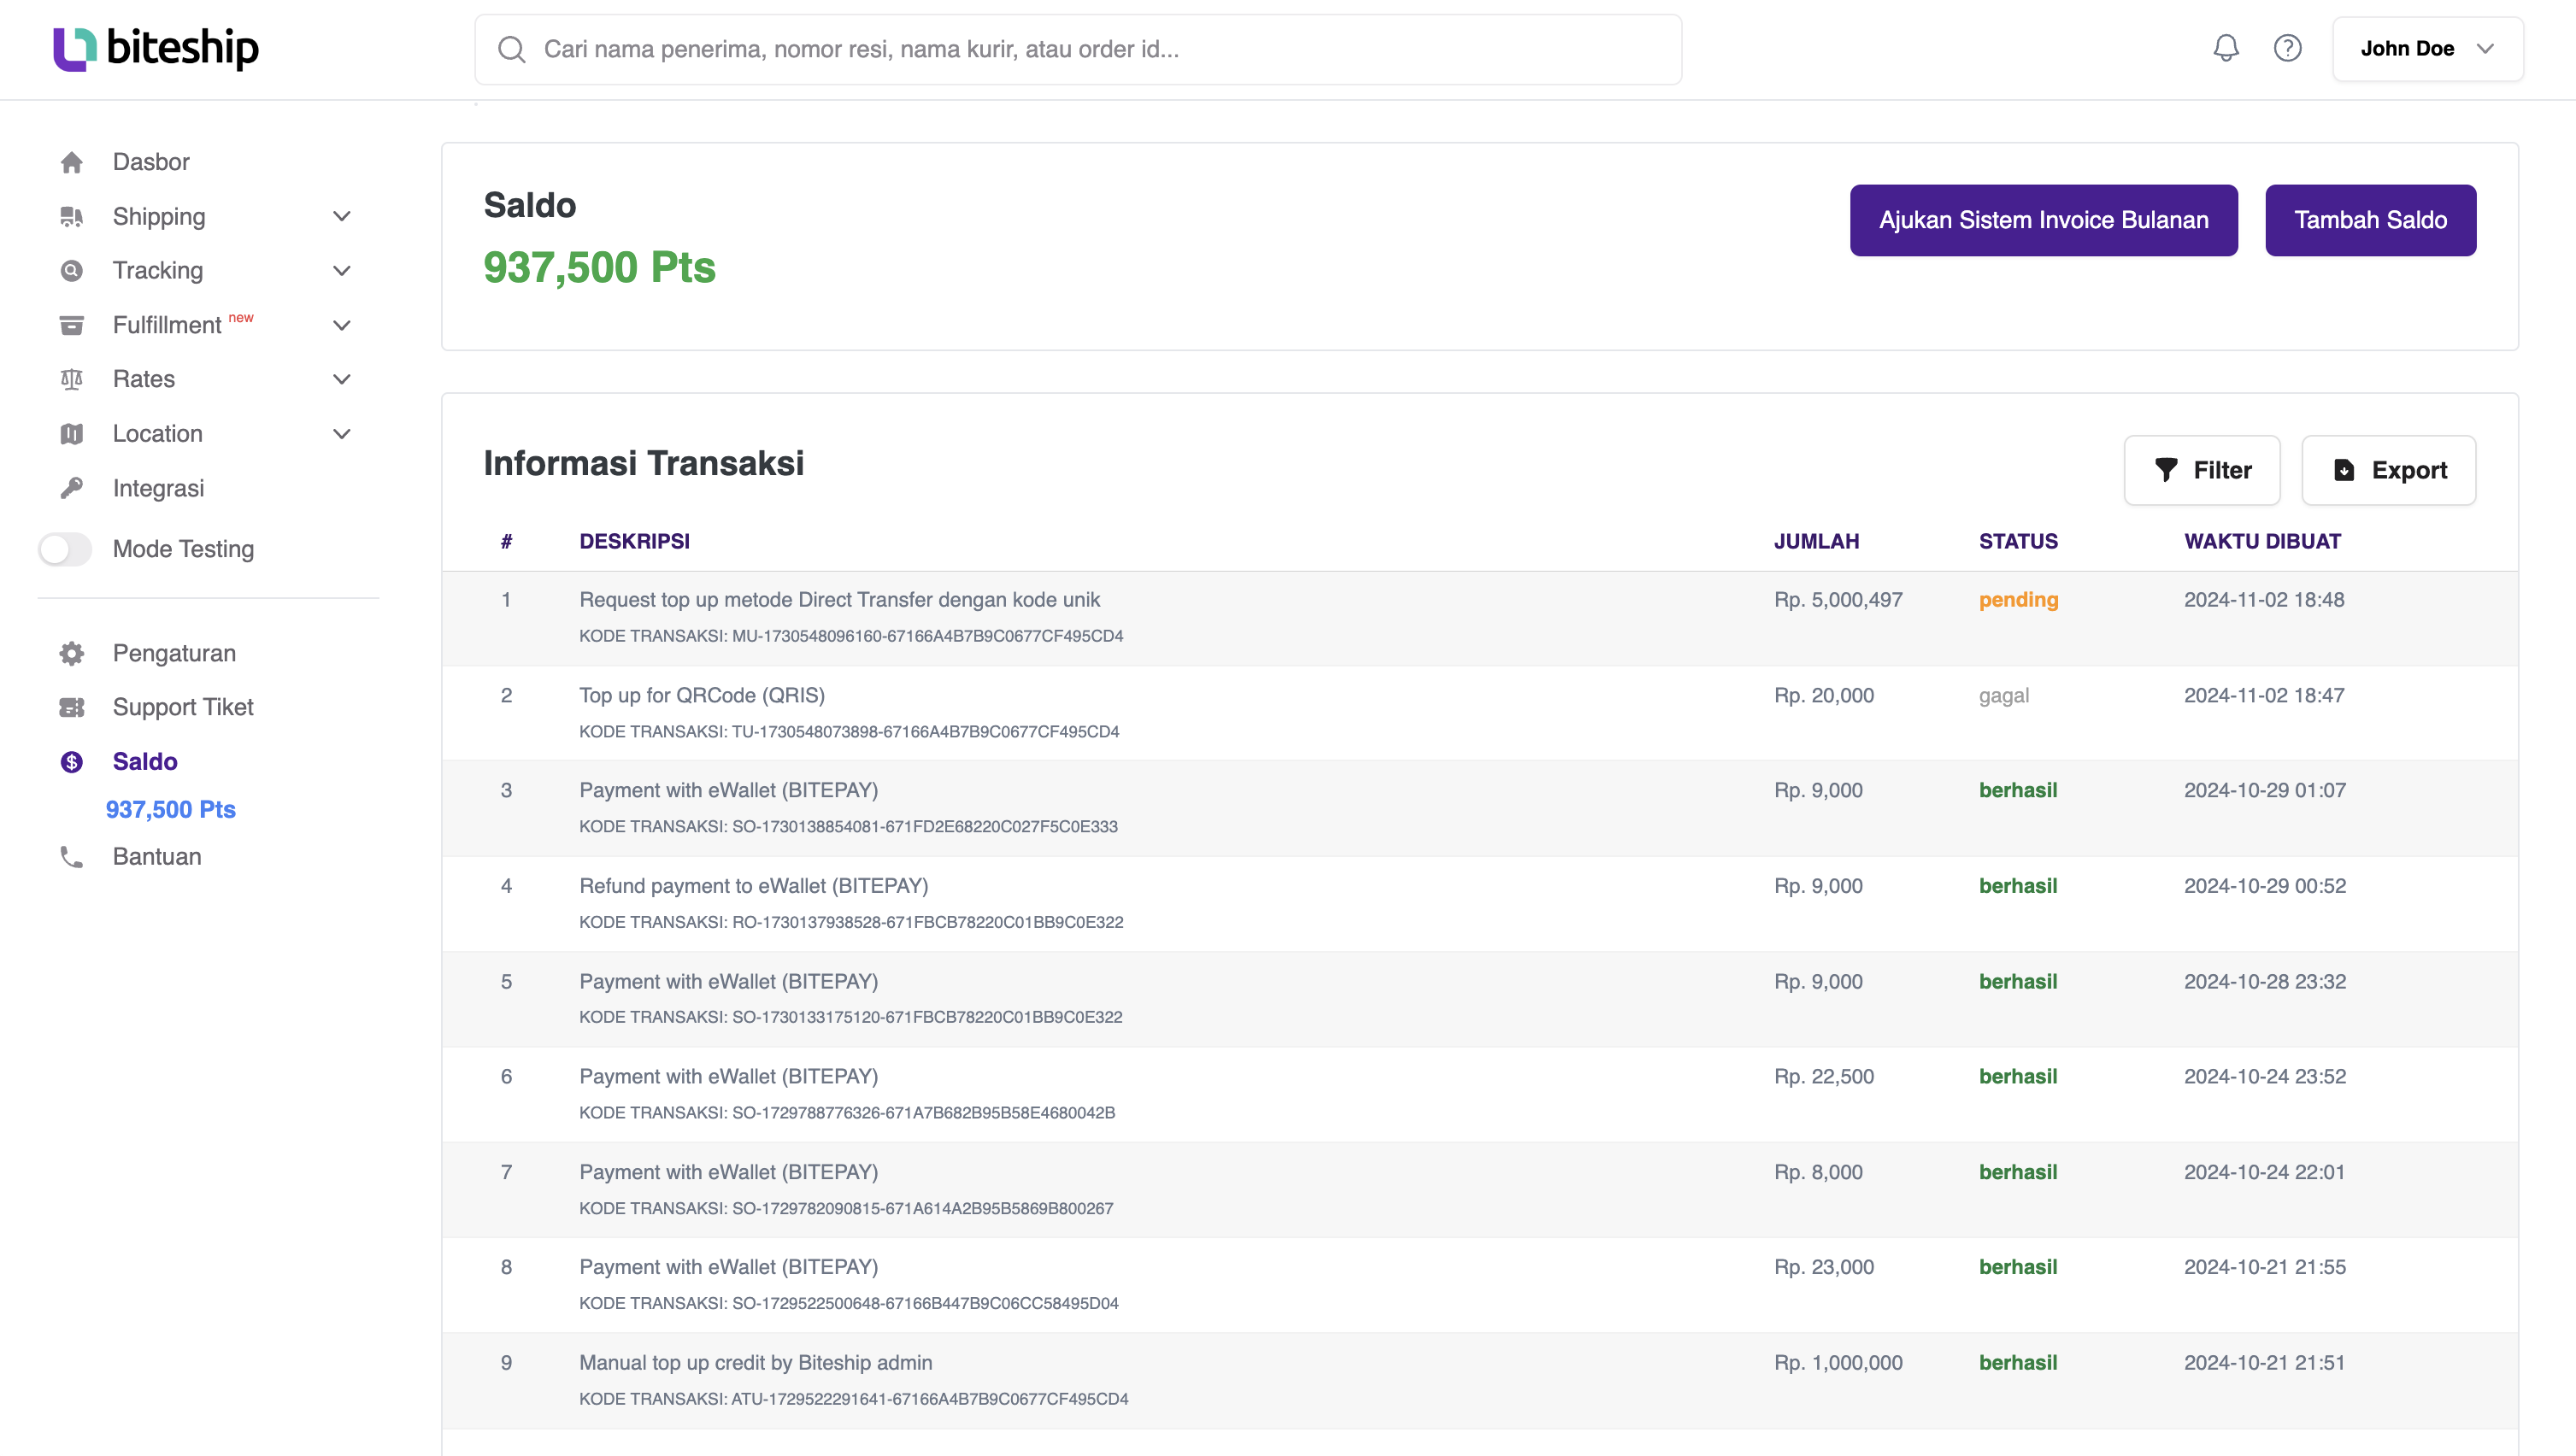Click the Saldo dollar coin icon
Viewport: 2576px width, 1456px height.
tap(72, 762)
